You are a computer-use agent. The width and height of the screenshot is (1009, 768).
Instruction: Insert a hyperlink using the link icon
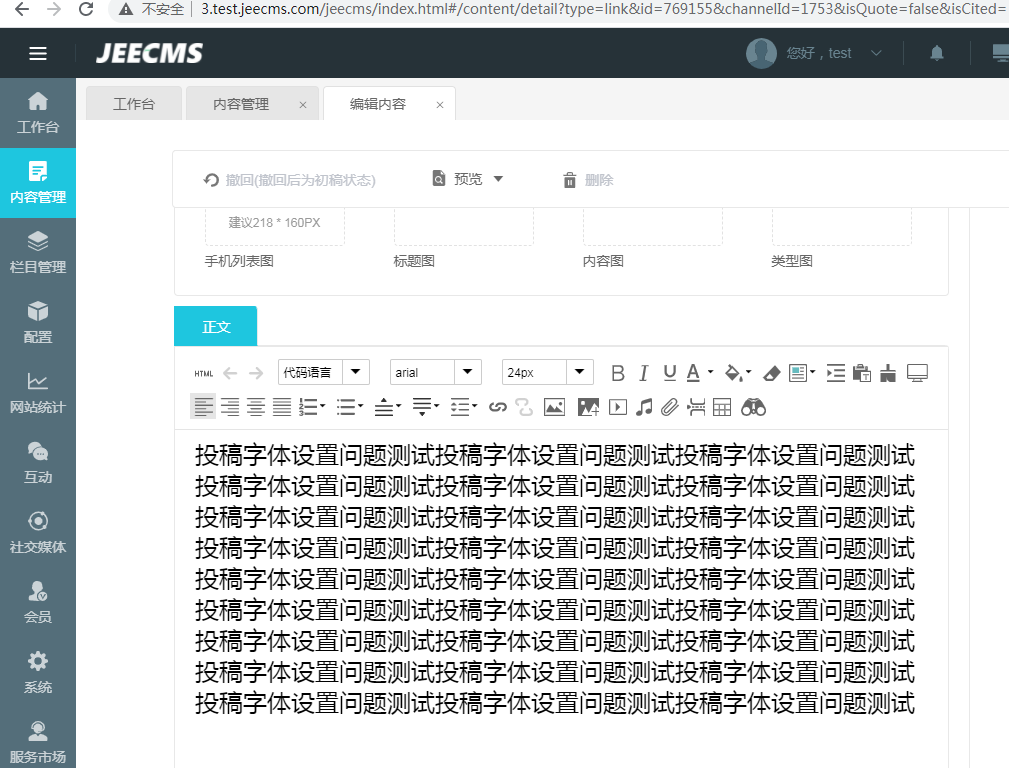click(497, 407)
